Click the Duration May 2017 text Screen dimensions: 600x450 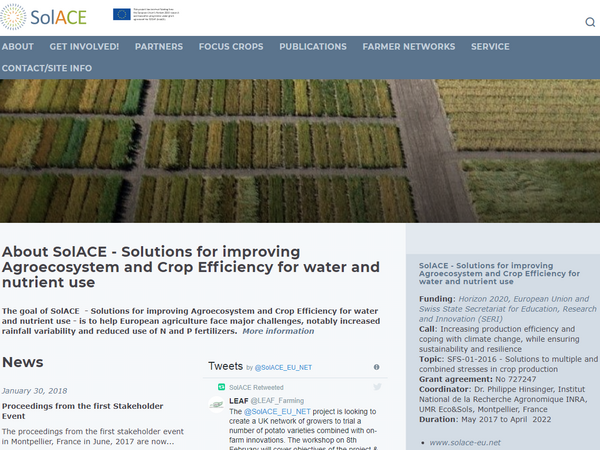coord(485,419)
